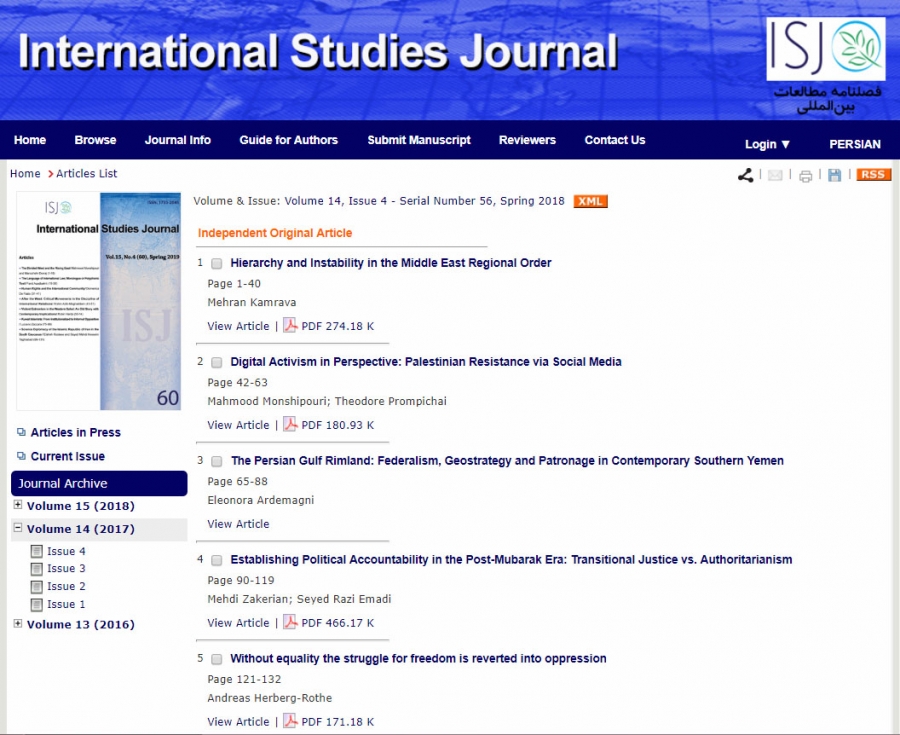Viewport: 900px width, 735px height.
Task: Click author name Eleonora Ardemagni
Action: (261, 500)
